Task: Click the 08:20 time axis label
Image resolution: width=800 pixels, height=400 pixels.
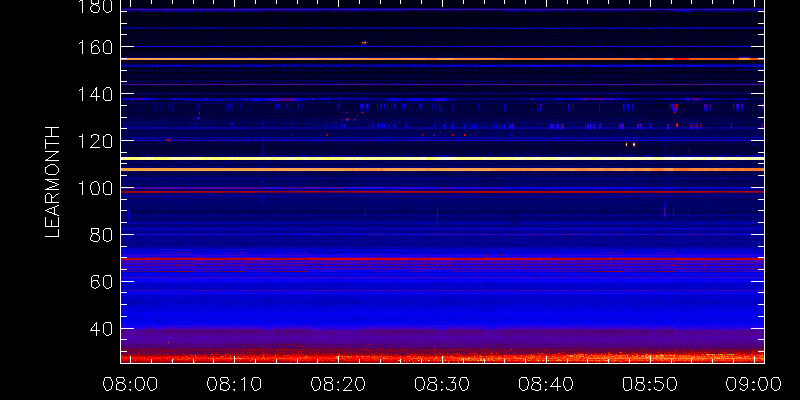Action: [338, 384]
